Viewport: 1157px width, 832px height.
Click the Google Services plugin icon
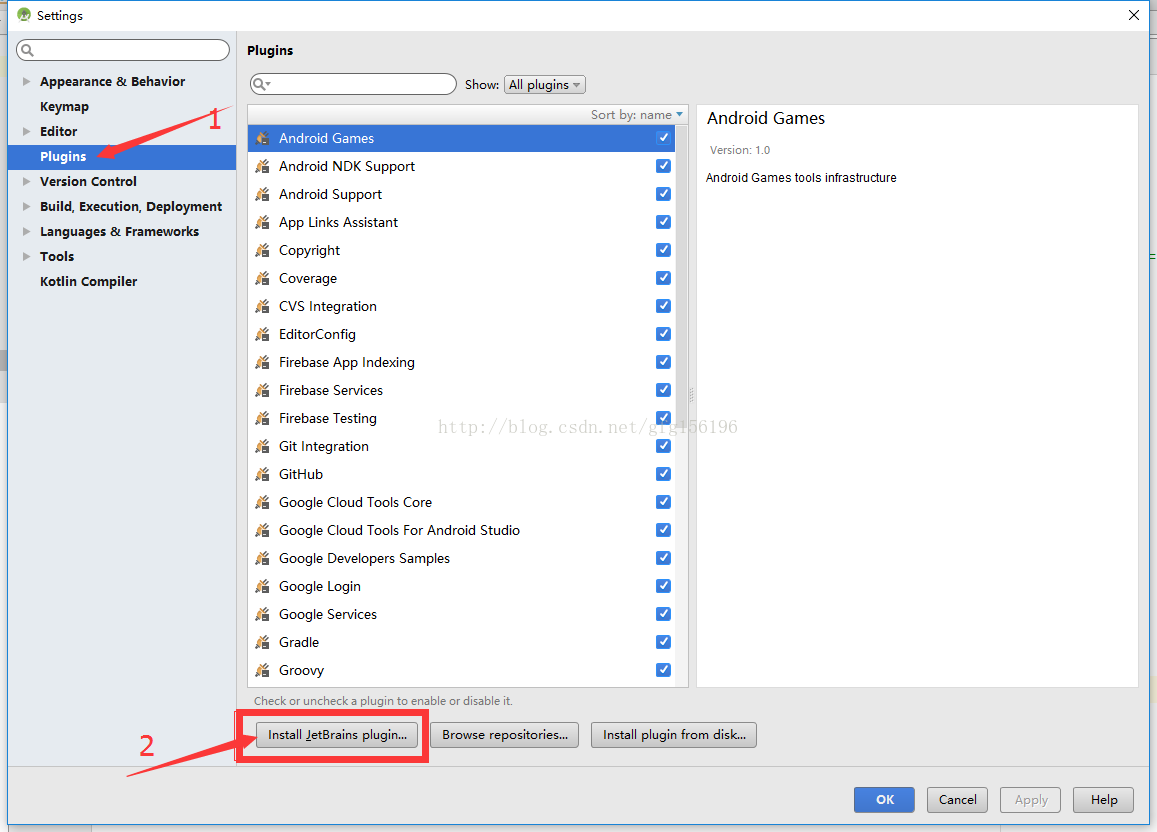point(262,614)
